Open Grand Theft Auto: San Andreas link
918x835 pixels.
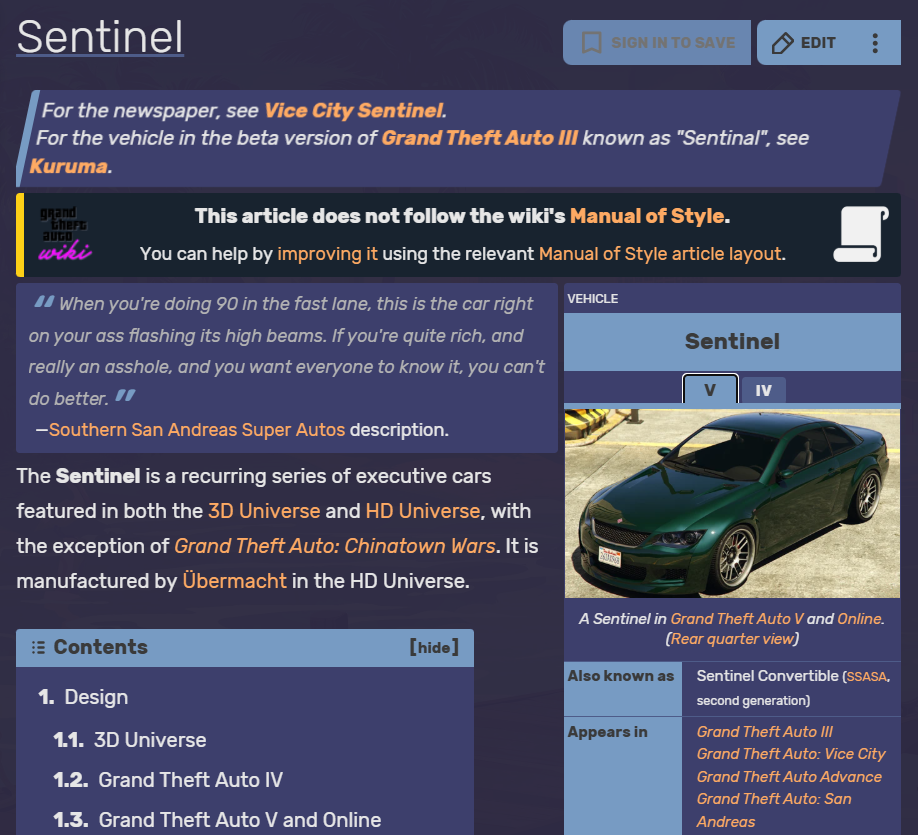pos(774,810)
